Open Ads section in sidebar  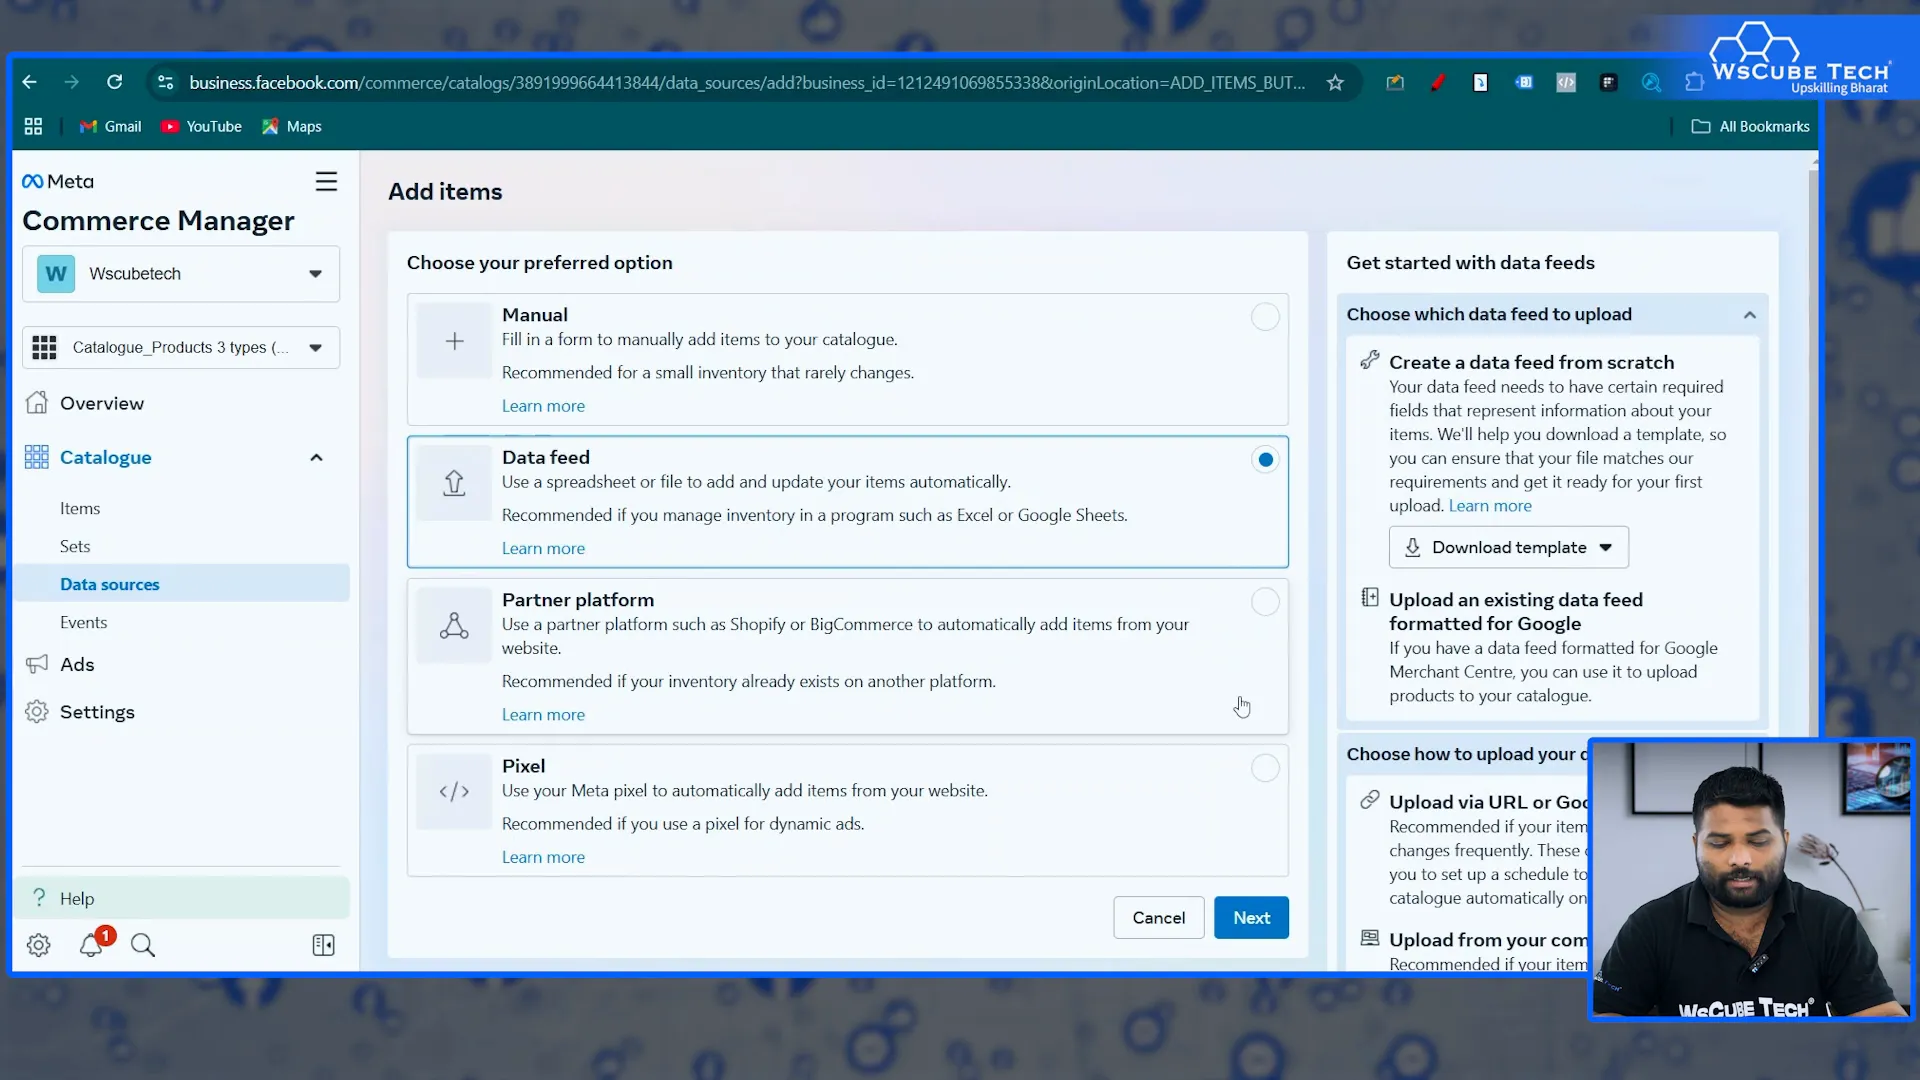pos(77,664)
